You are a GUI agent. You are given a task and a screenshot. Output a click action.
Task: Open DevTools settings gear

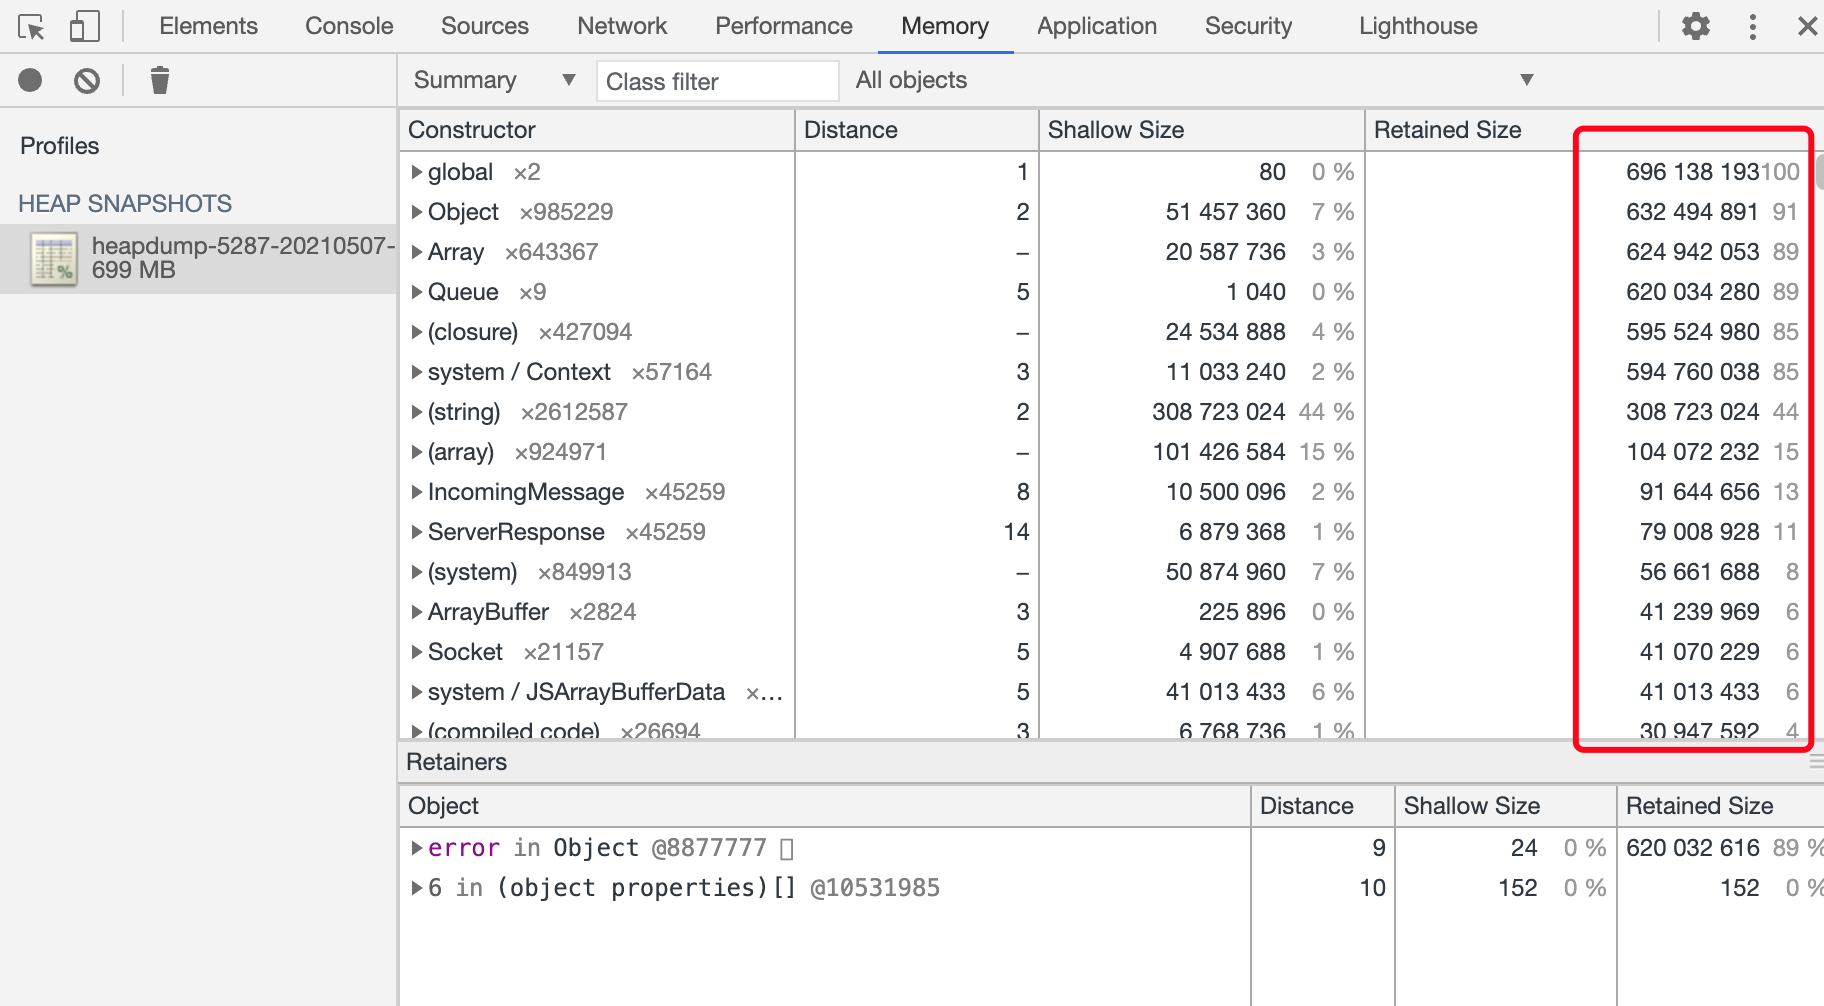1696,26
